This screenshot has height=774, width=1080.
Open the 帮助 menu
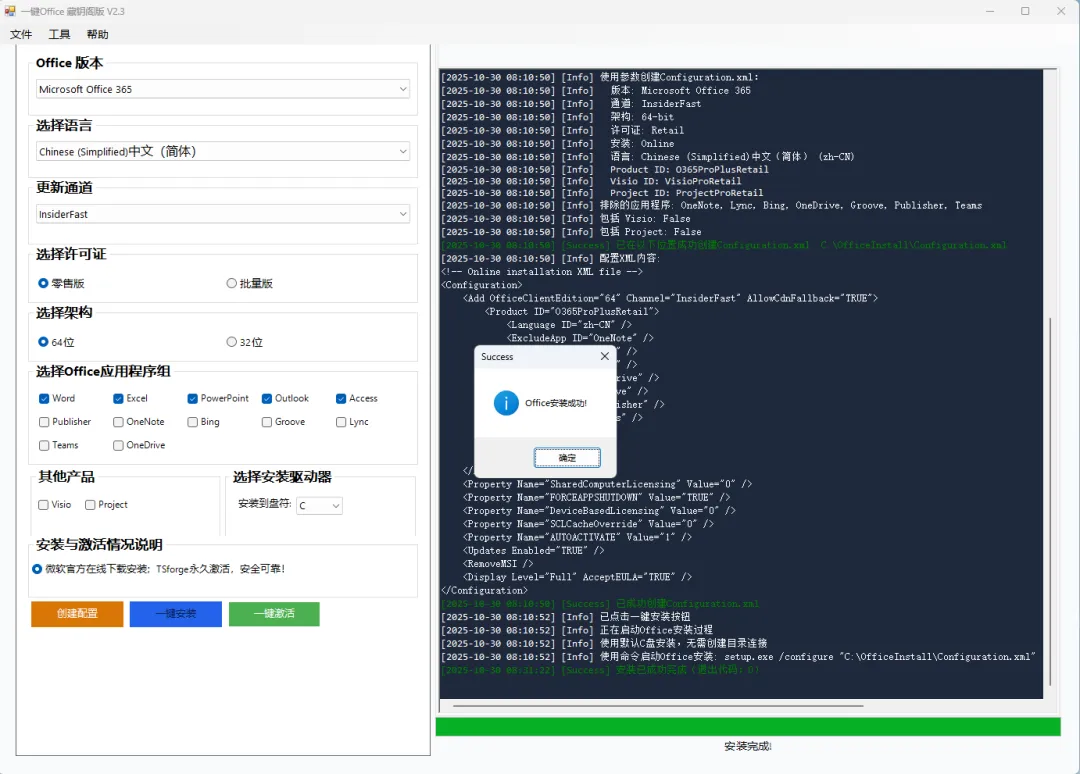[97, 34]
